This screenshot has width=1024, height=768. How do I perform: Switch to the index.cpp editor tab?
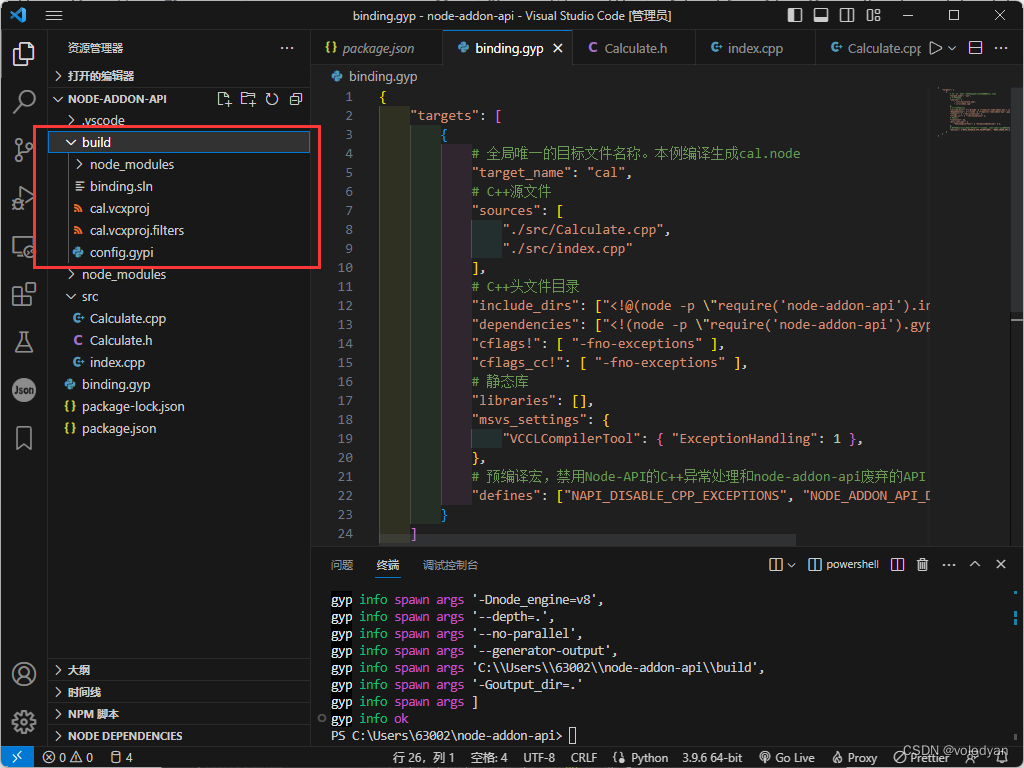[755, 48]
